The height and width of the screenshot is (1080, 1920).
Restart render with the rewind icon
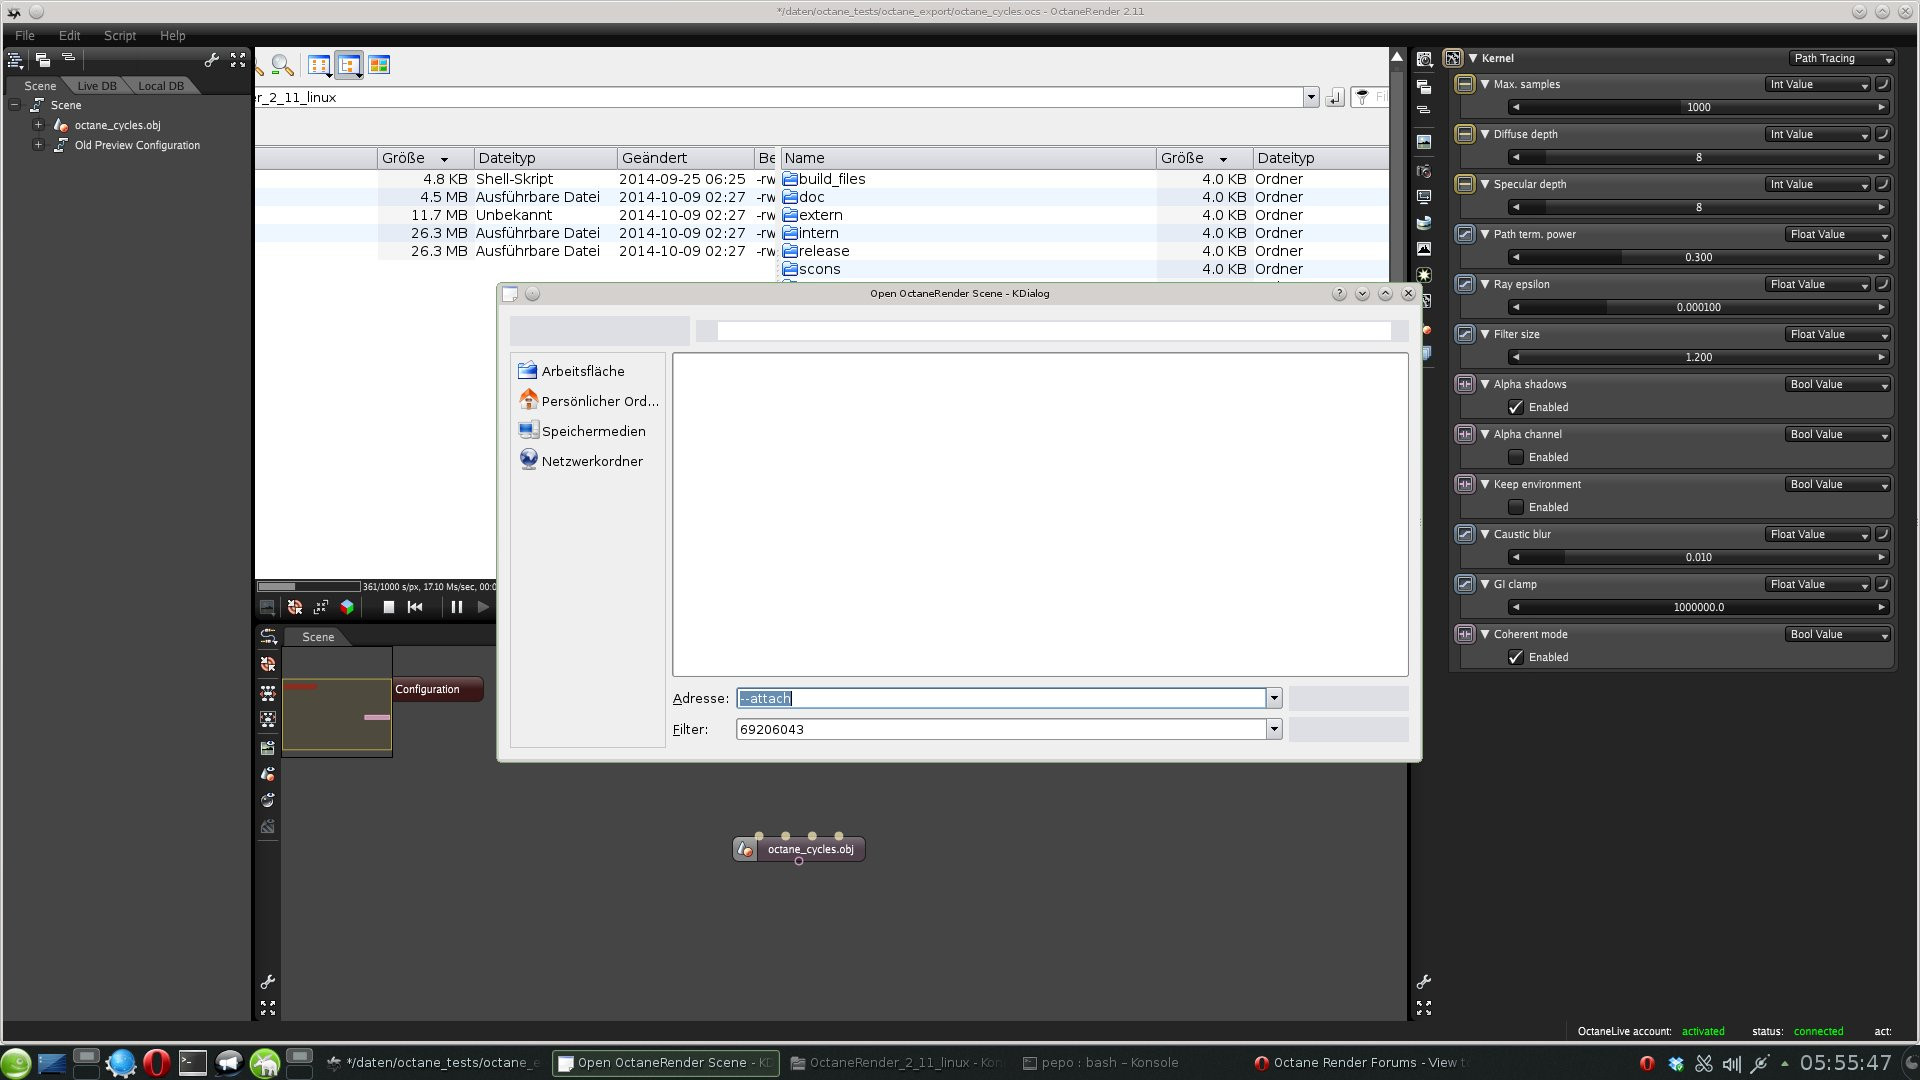(x=416, y=607)
